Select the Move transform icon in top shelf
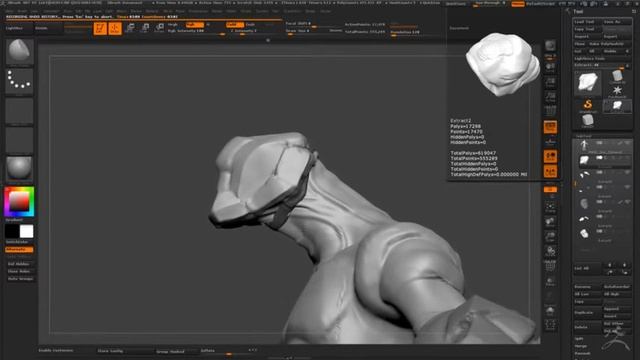Screen dimensions: 640x360 [130, 28]
